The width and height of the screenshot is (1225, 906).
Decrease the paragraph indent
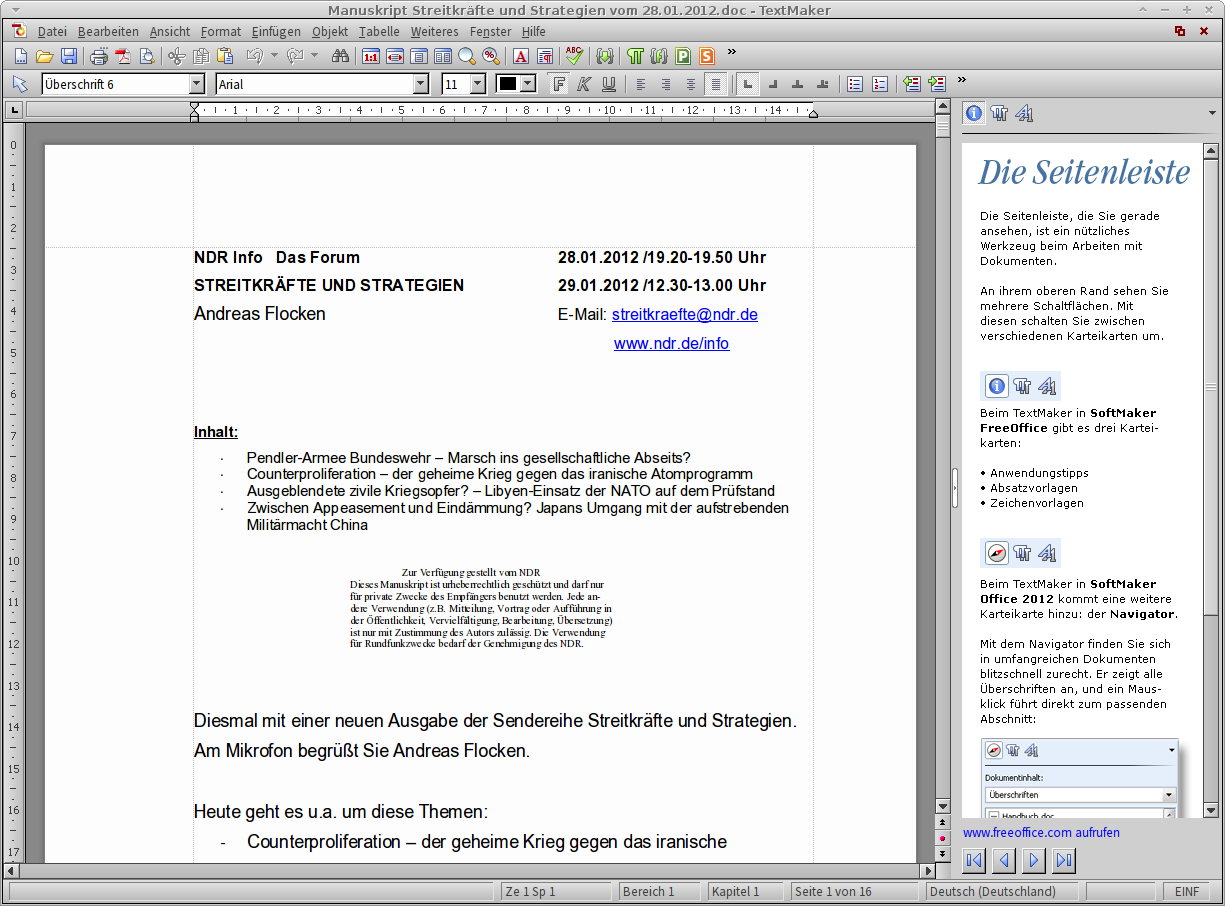pyautogui.click(x=911, y=84)
